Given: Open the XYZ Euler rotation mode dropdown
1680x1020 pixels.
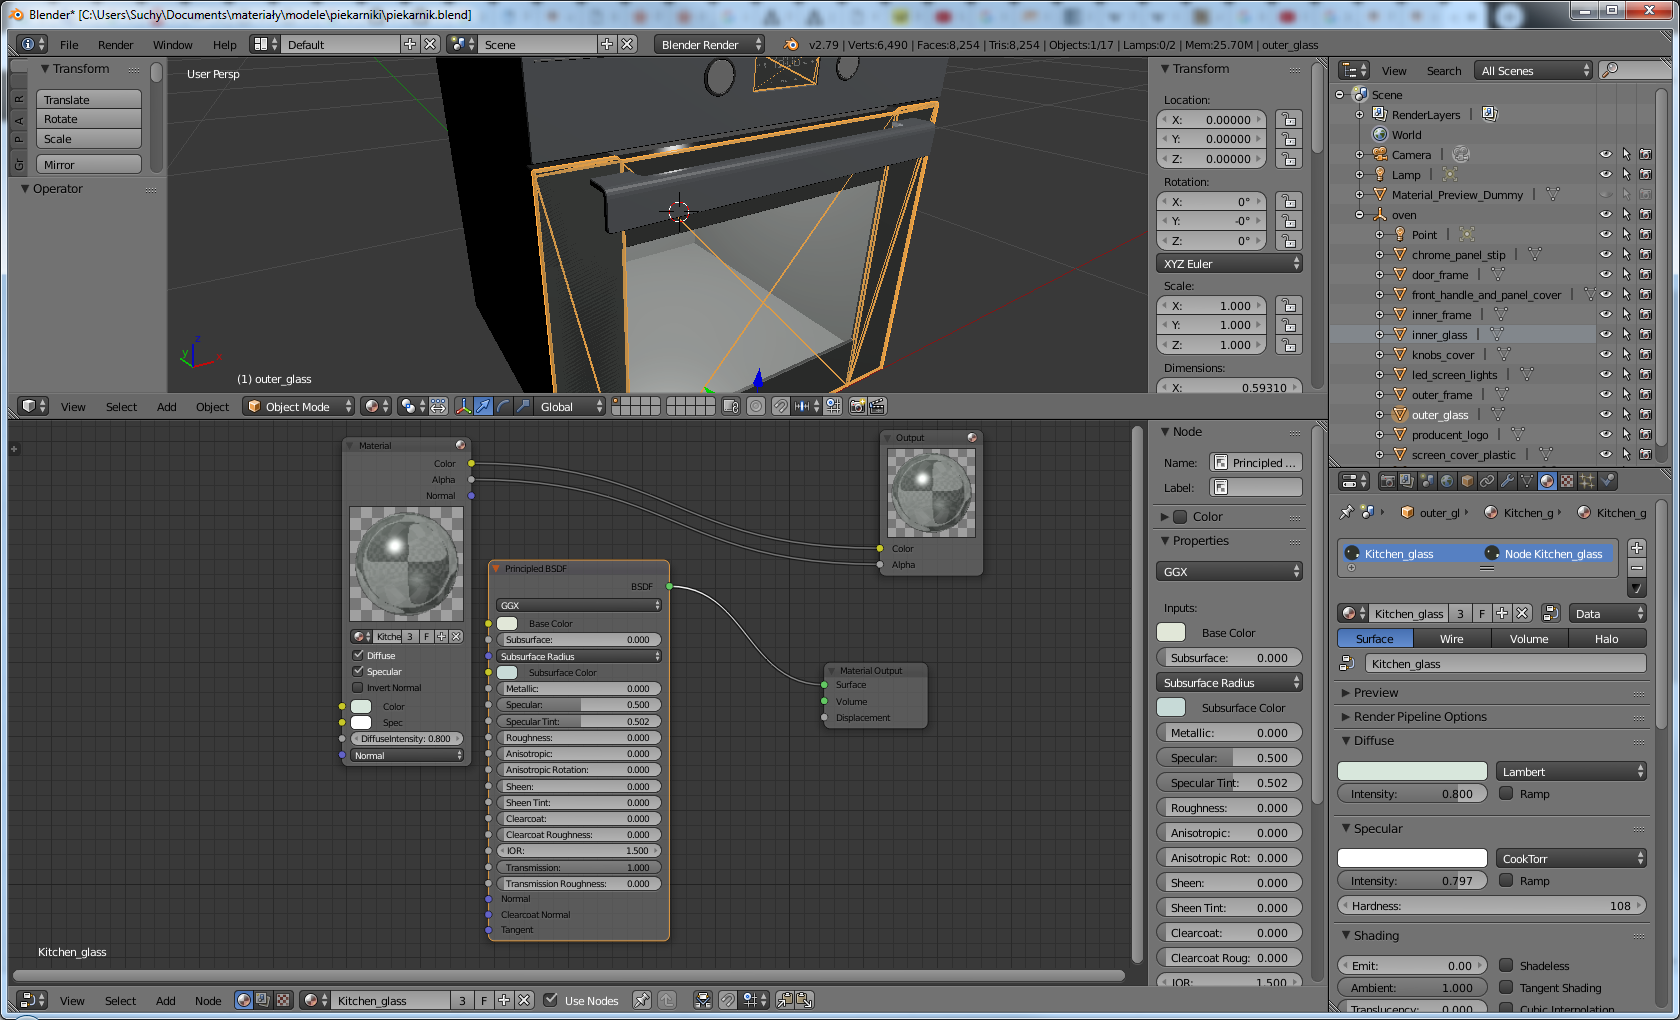Looking at the screenshot, I should coord(1230,264).
